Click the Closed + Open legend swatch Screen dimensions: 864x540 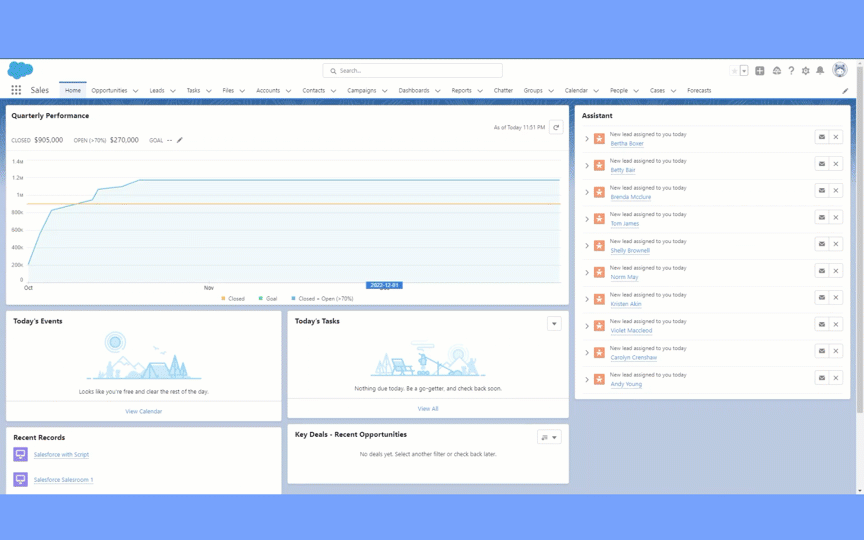pyautogui.click(x=293, y=298)
